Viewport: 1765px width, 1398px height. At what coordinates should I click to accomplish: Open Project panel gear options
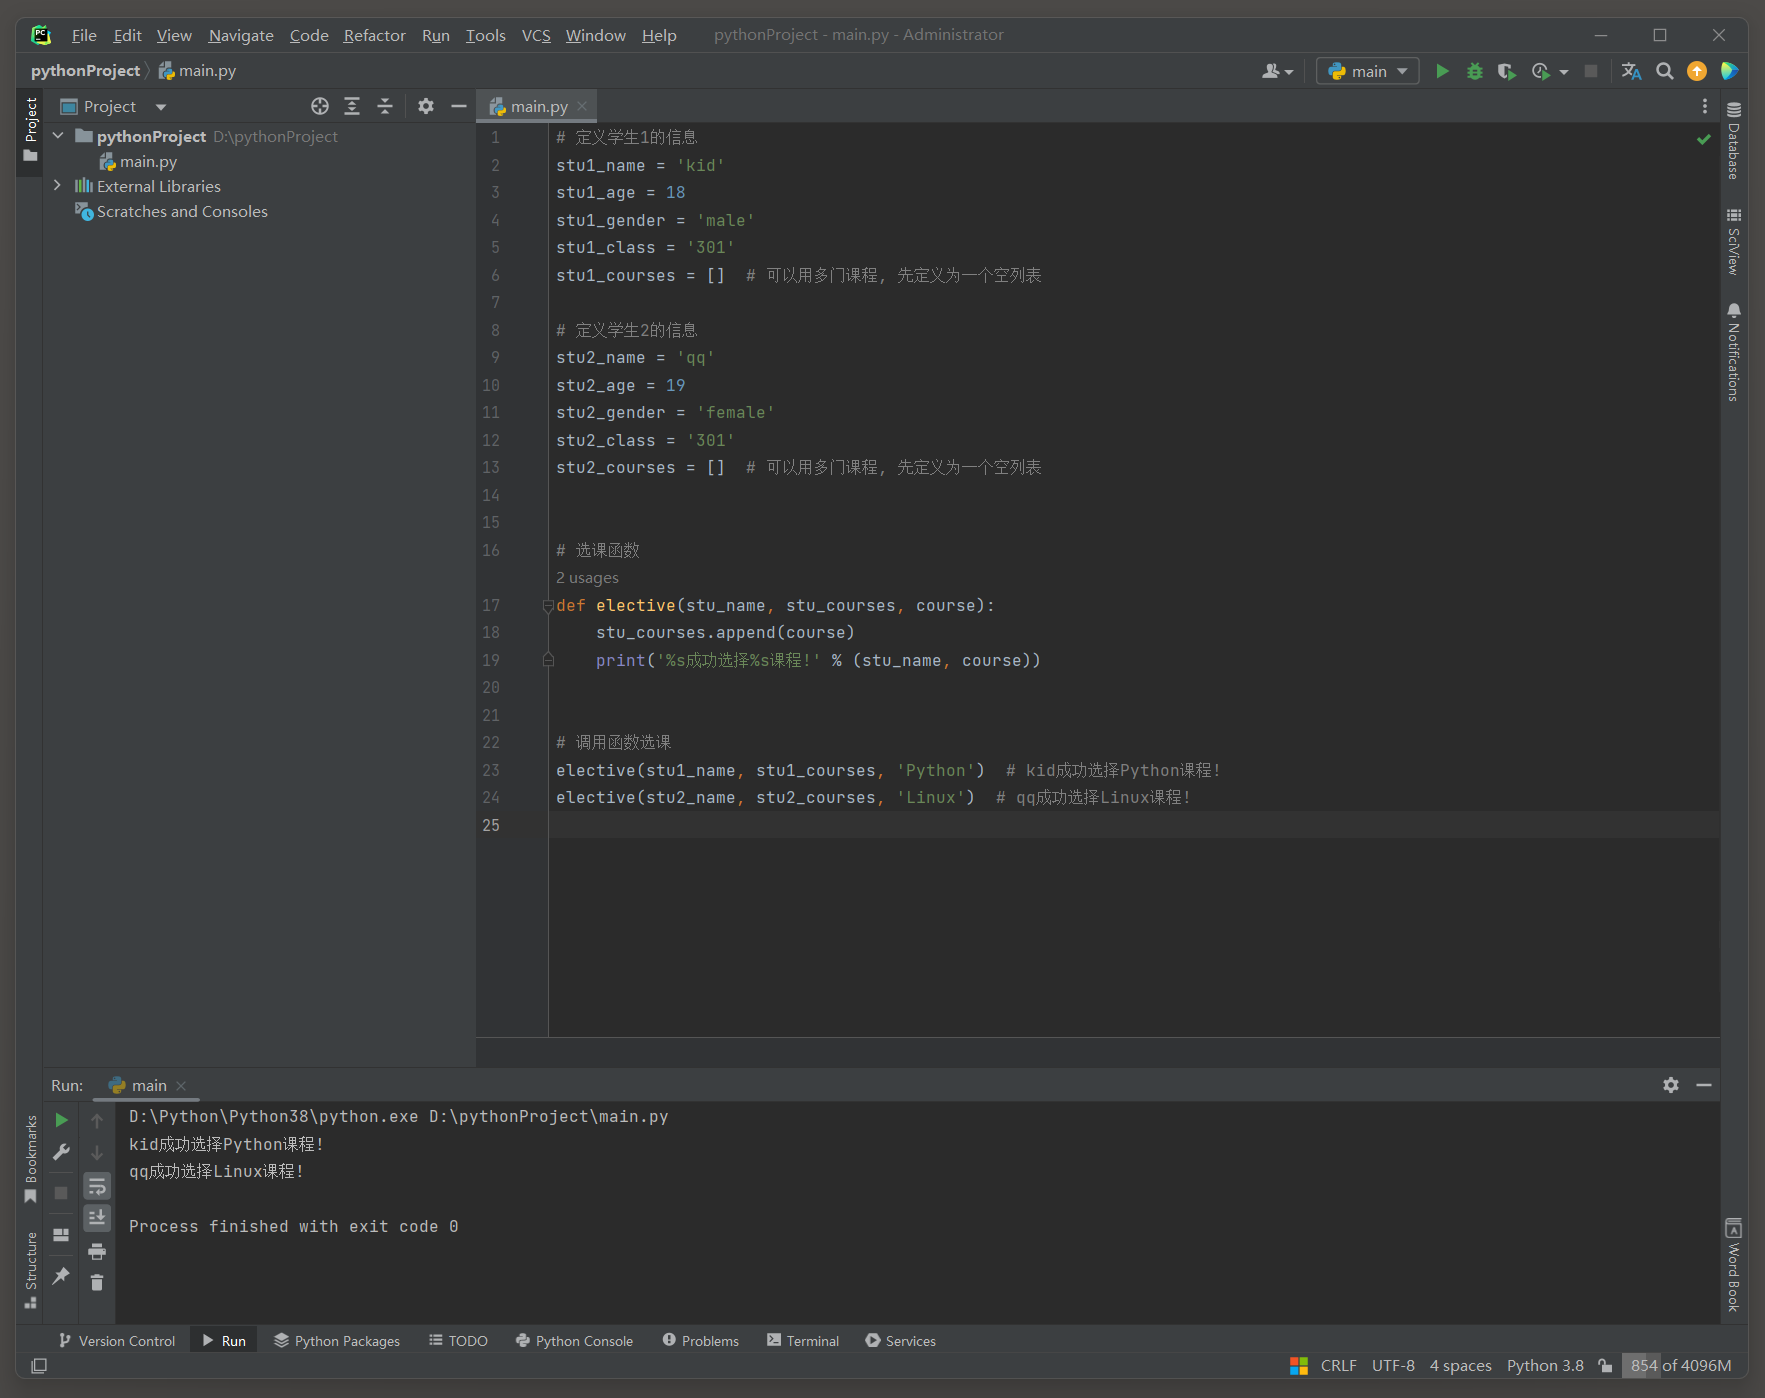tap(426, 106)
